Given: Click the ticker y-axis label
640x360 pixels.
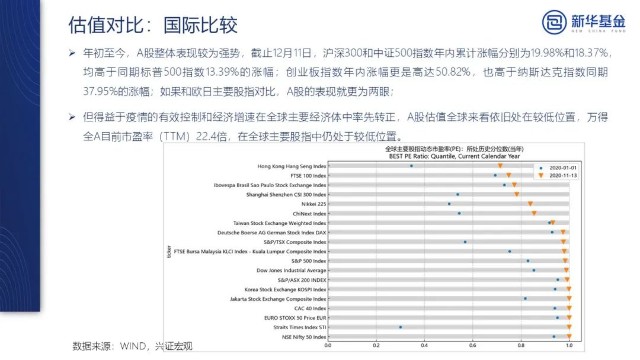Looking at the screenshot, I should click(169, 251).
